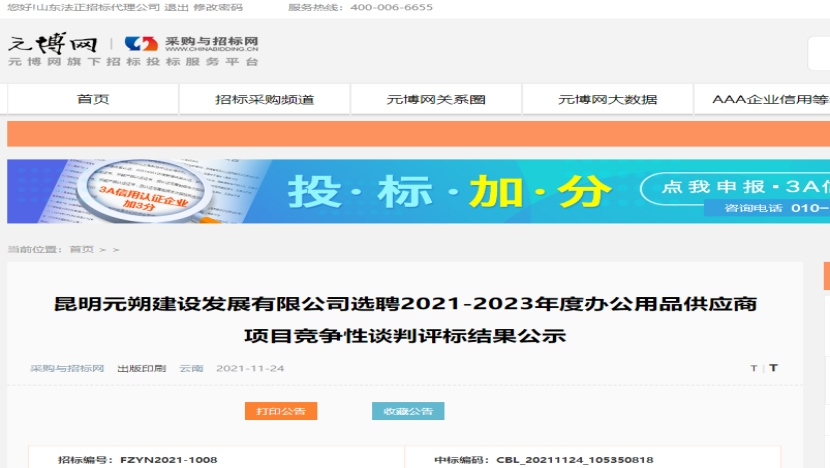Viewport: 830px width, 468px height.
Task: Click the 云南 region link
Action: tap(191, 368)
